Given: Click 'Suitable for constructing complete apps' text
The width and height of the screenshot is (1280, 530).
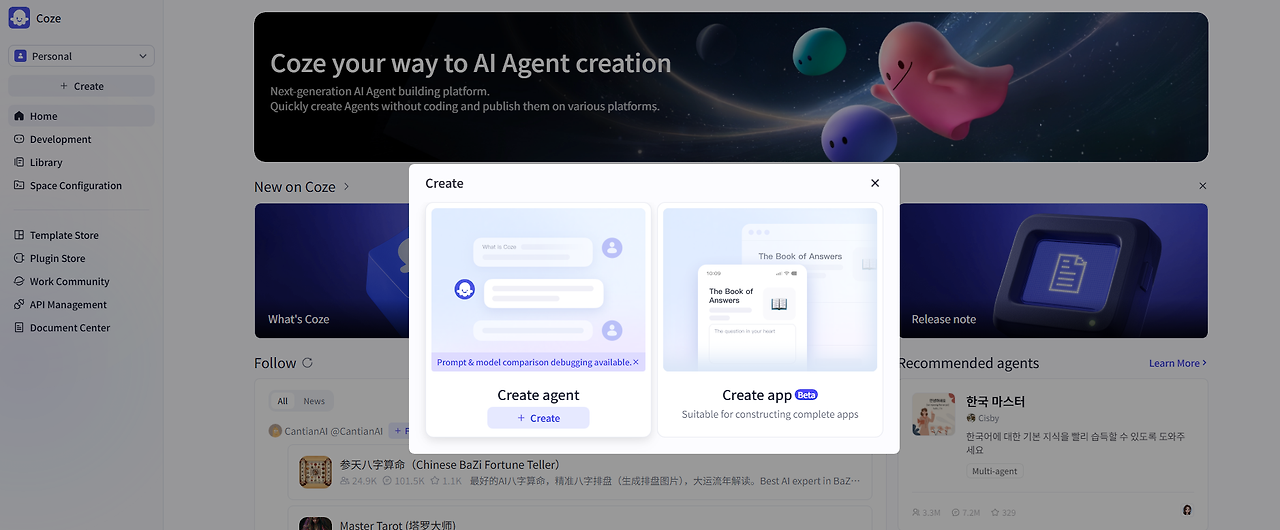Looking at the screenshot, I should pyautogui.click(x=770, y=414).
